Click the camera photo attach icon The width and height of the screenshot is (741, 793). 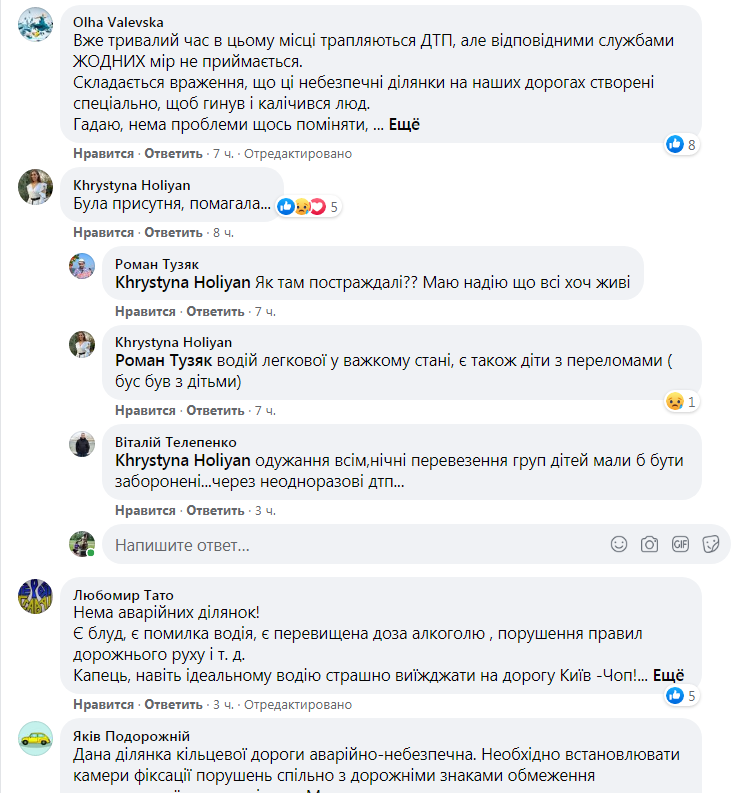click(x=649, y=544)
